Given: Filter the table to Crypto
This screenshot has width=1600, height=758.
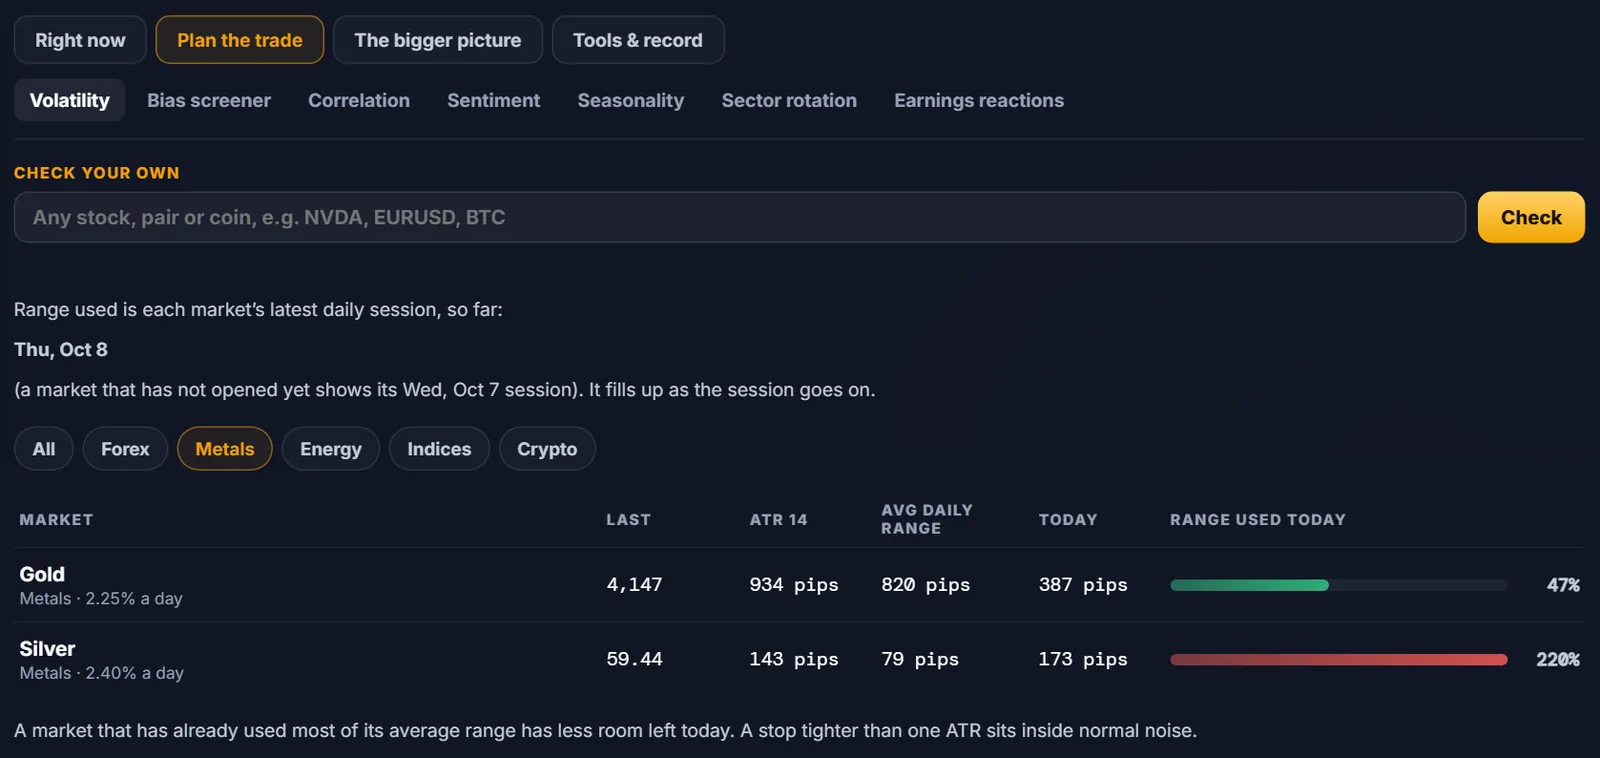Looking at the screenshot, I should (x=547, y=449).
